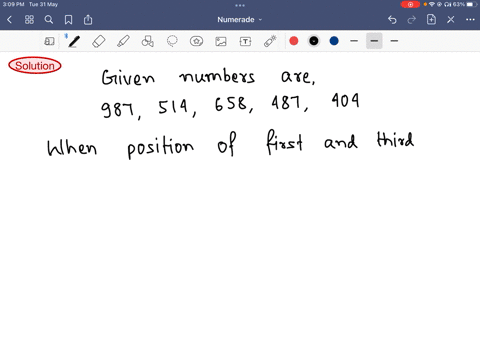Open the search magnifier
This screenshot has height=360, width=480.
point(49,20)
